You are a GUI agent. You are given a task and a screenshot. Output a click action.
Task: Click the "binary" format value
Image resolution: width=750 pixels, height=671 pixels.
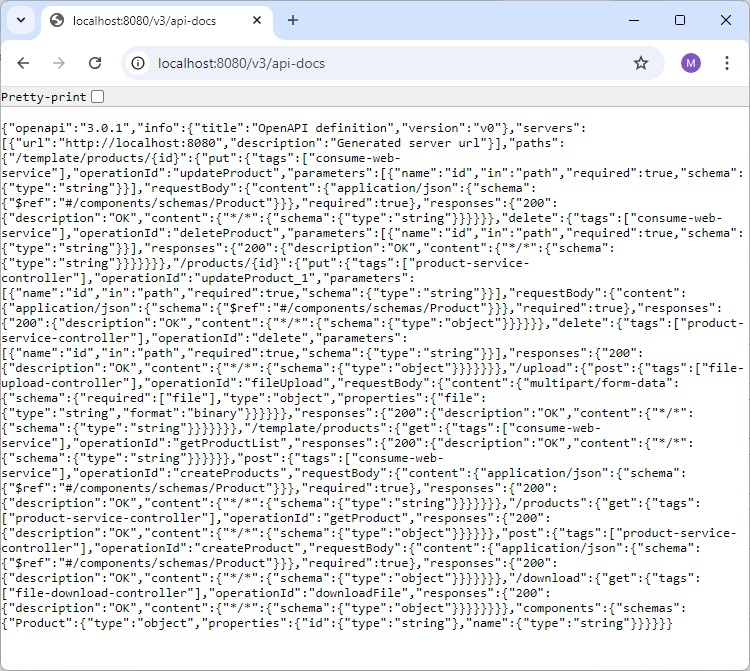click(x=215, y=413)
